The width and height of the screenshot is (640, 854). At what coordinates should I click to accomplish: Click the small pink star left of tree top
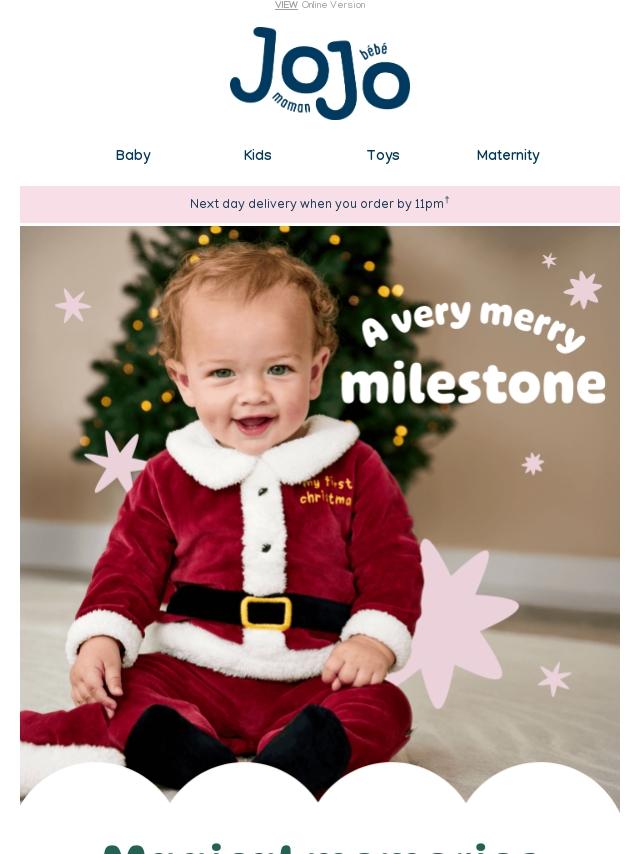72,306
